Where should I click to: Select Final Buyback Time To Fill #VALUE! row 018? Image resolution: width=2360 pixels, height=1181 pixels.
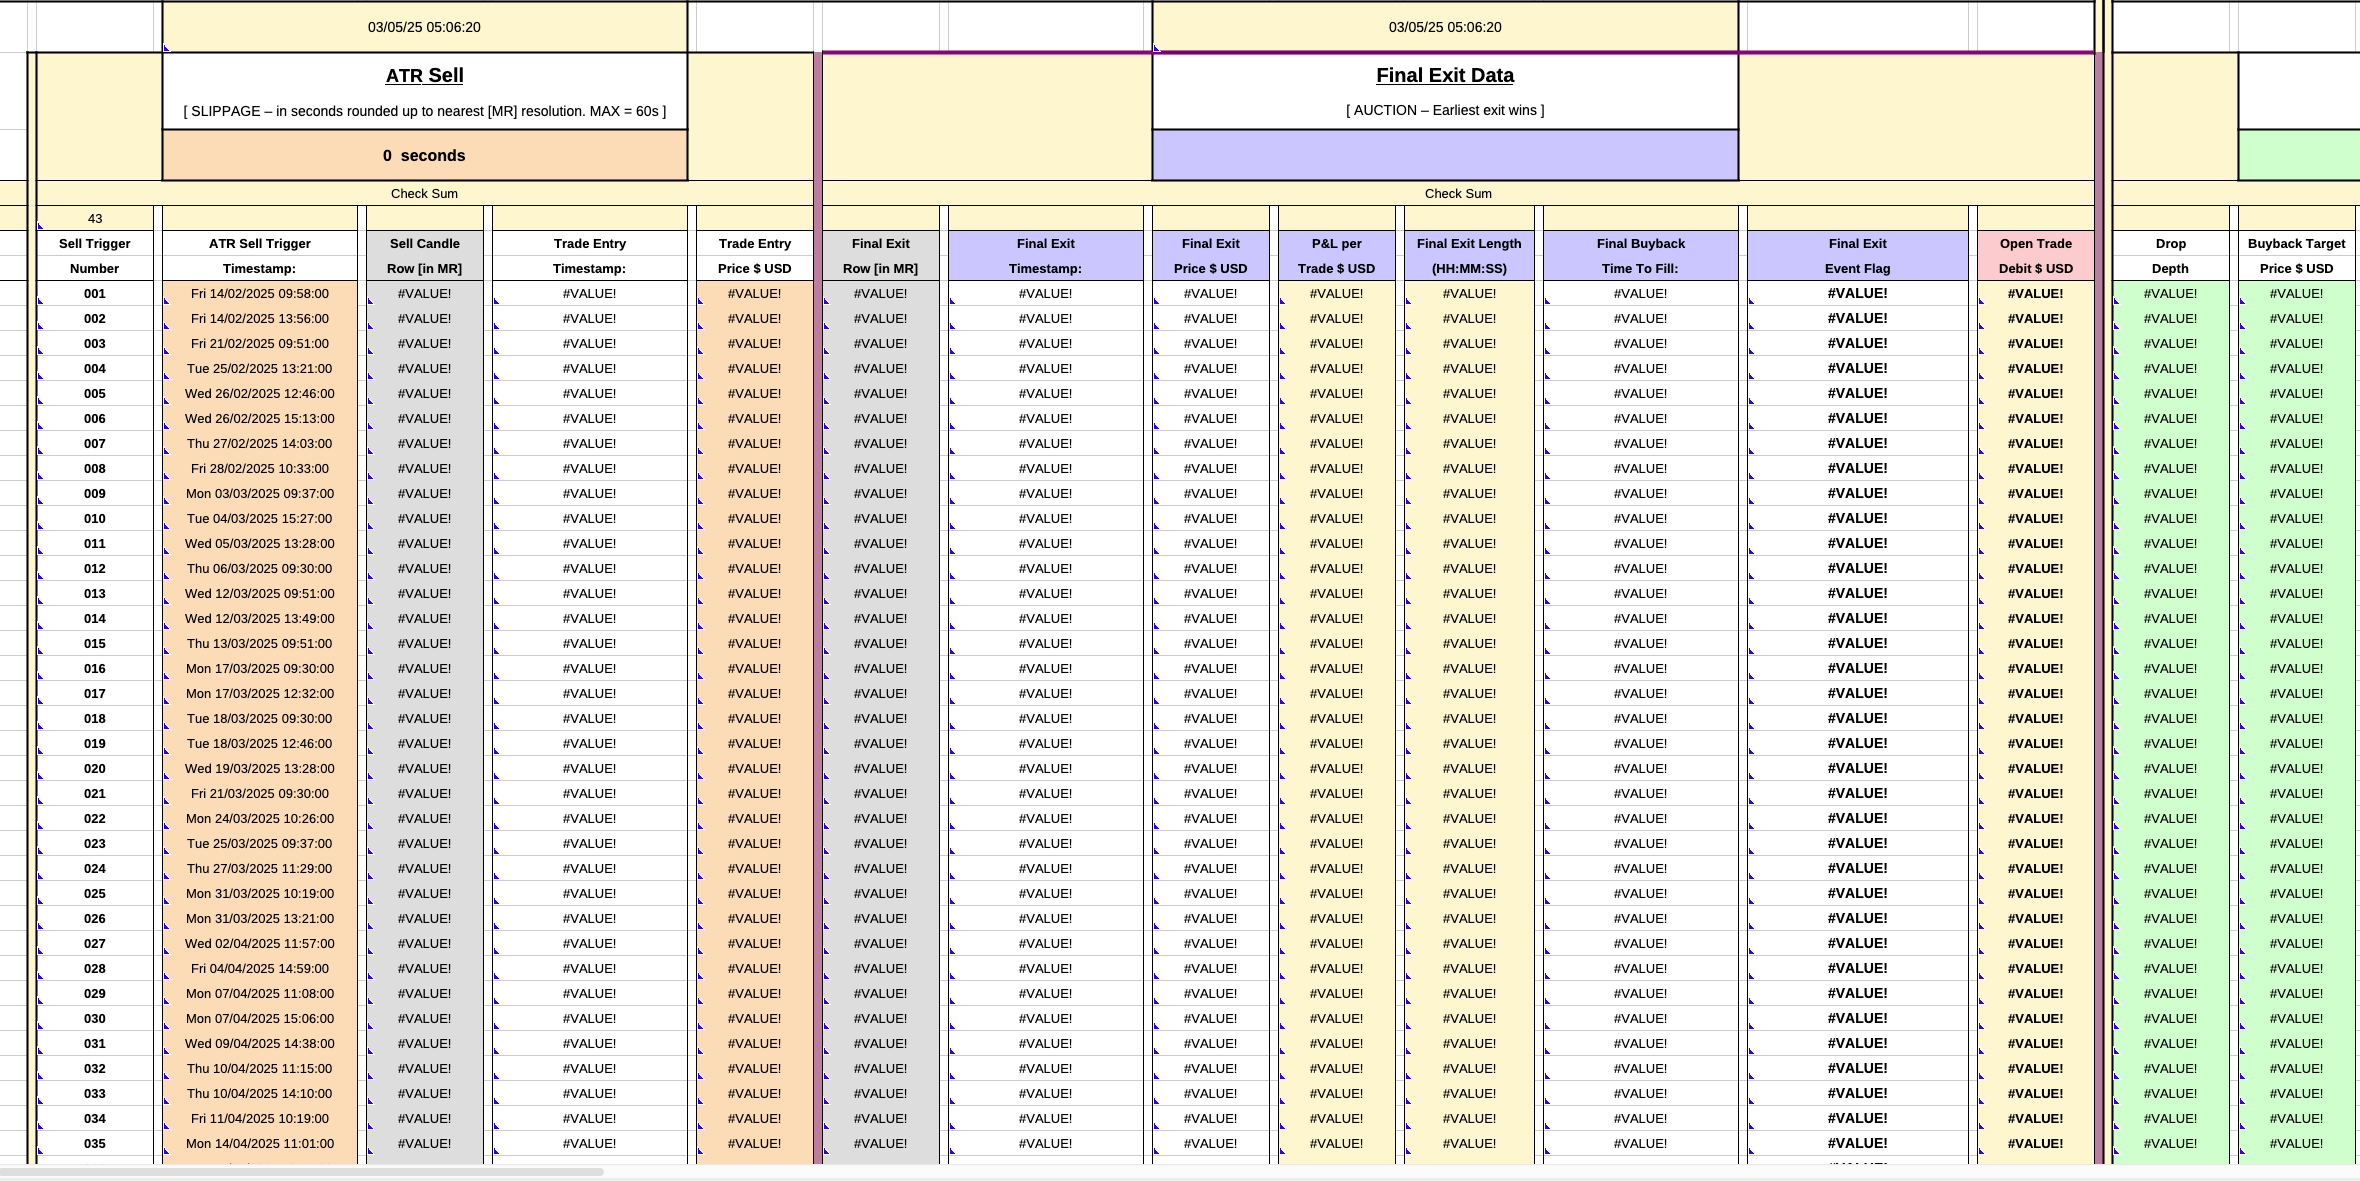(x=1640, y=718)
